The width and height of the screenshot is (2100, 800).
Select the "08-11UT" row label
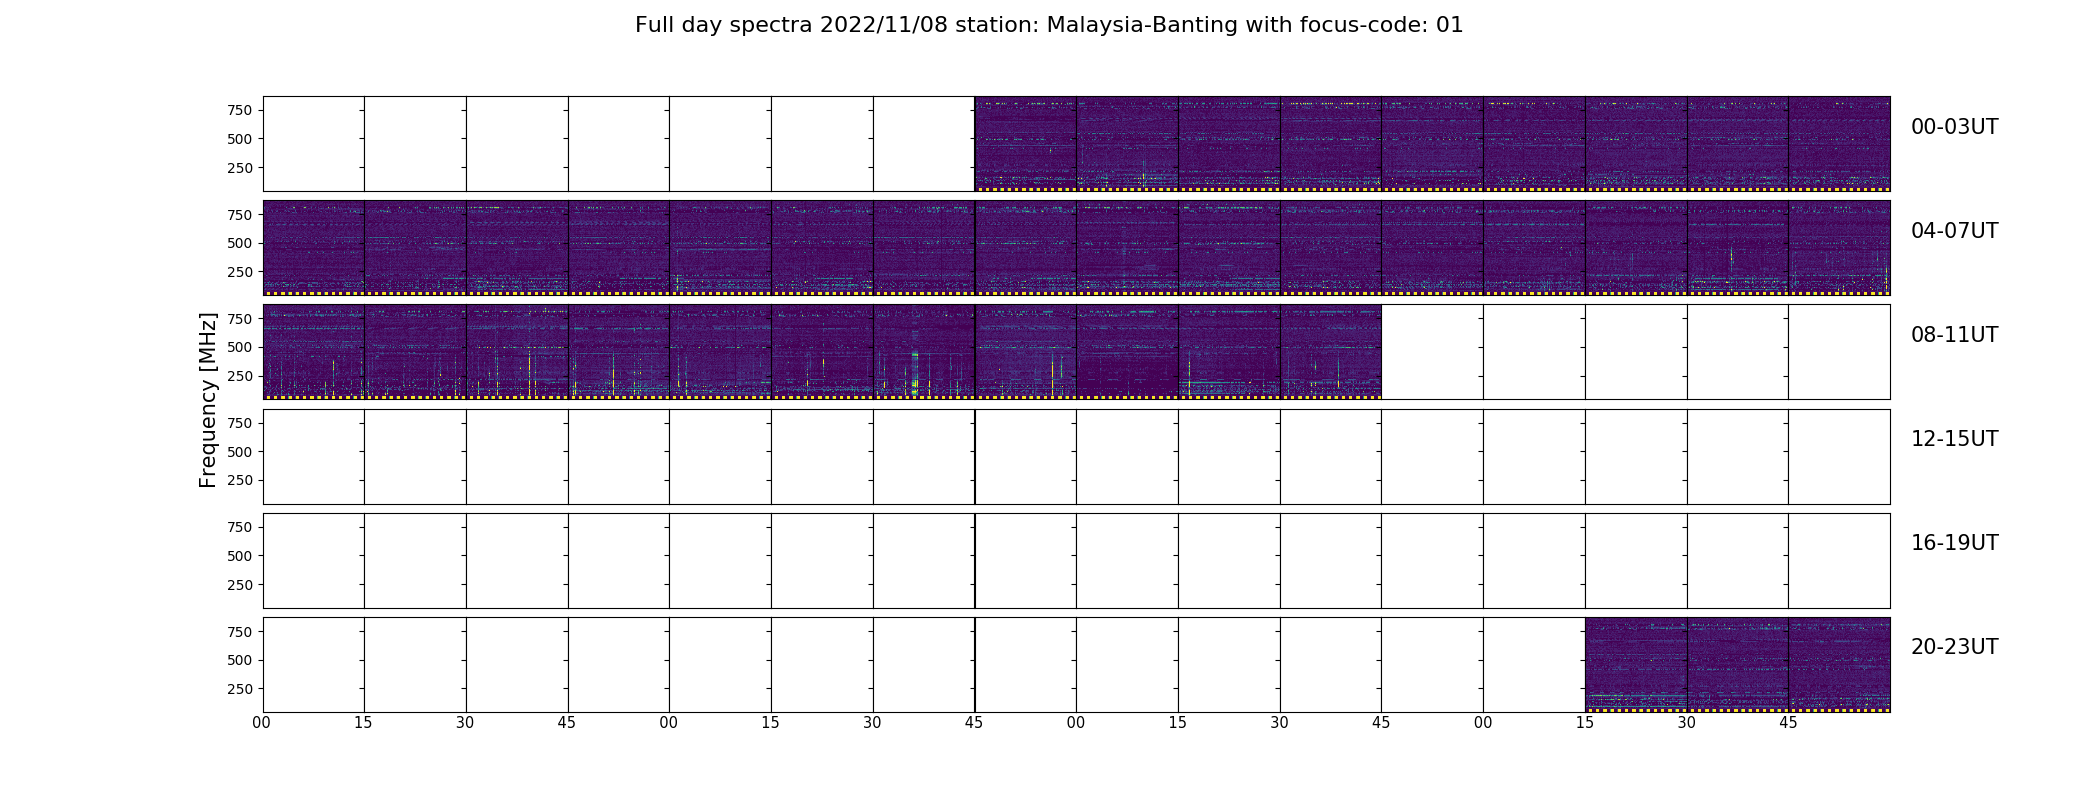click(x=1954, y=335)
